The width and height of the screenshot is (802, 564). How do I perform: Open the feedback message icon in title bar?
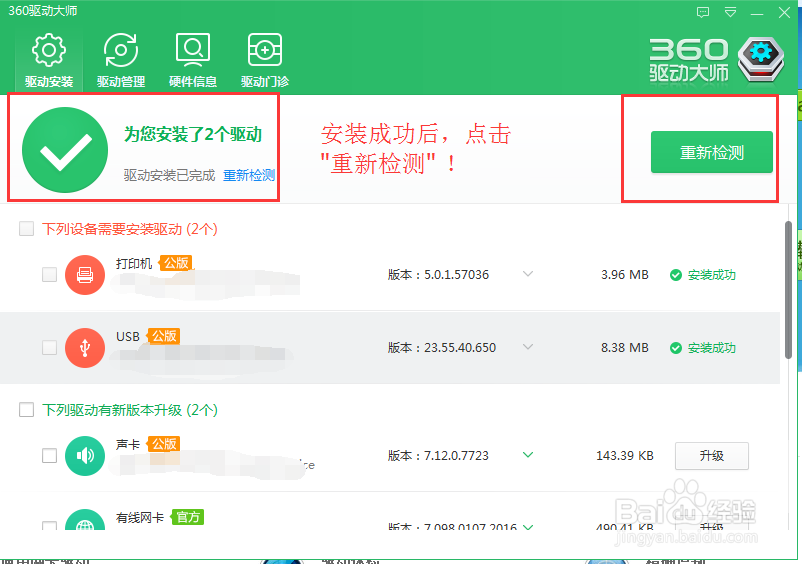coord(703,12)
